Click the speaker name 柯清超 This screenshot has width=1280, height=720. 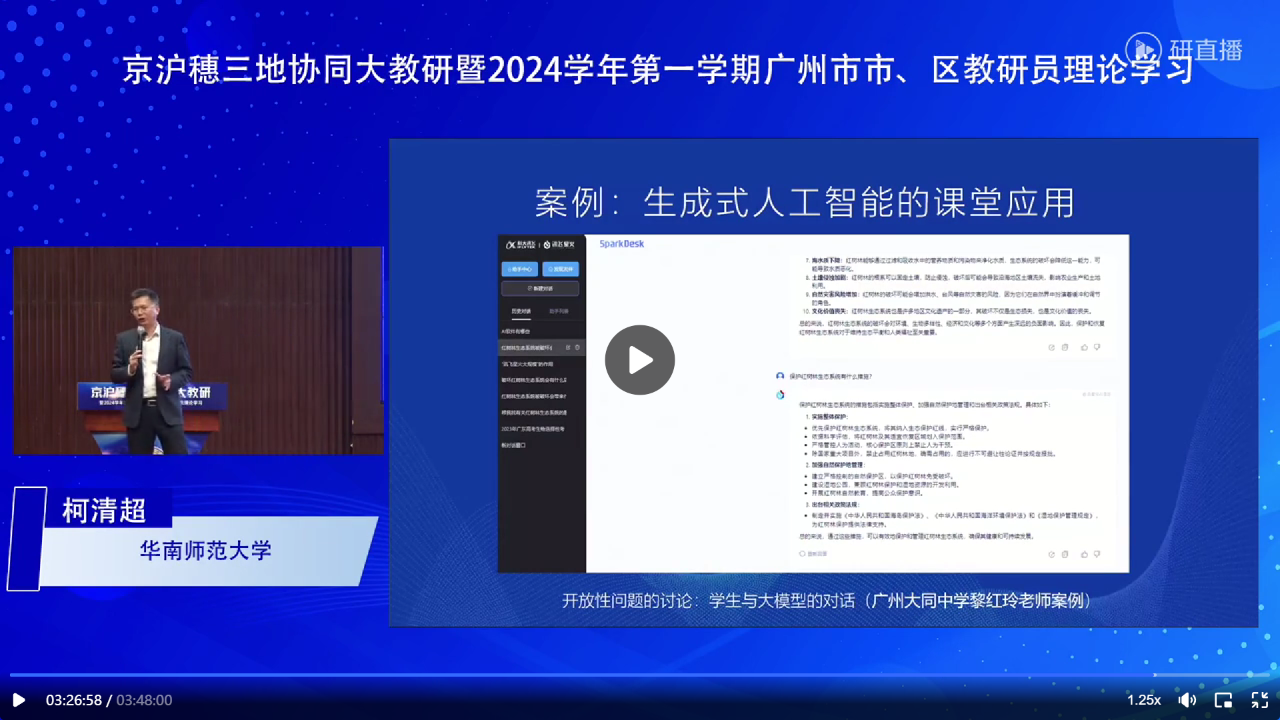(x=104, y=509)
